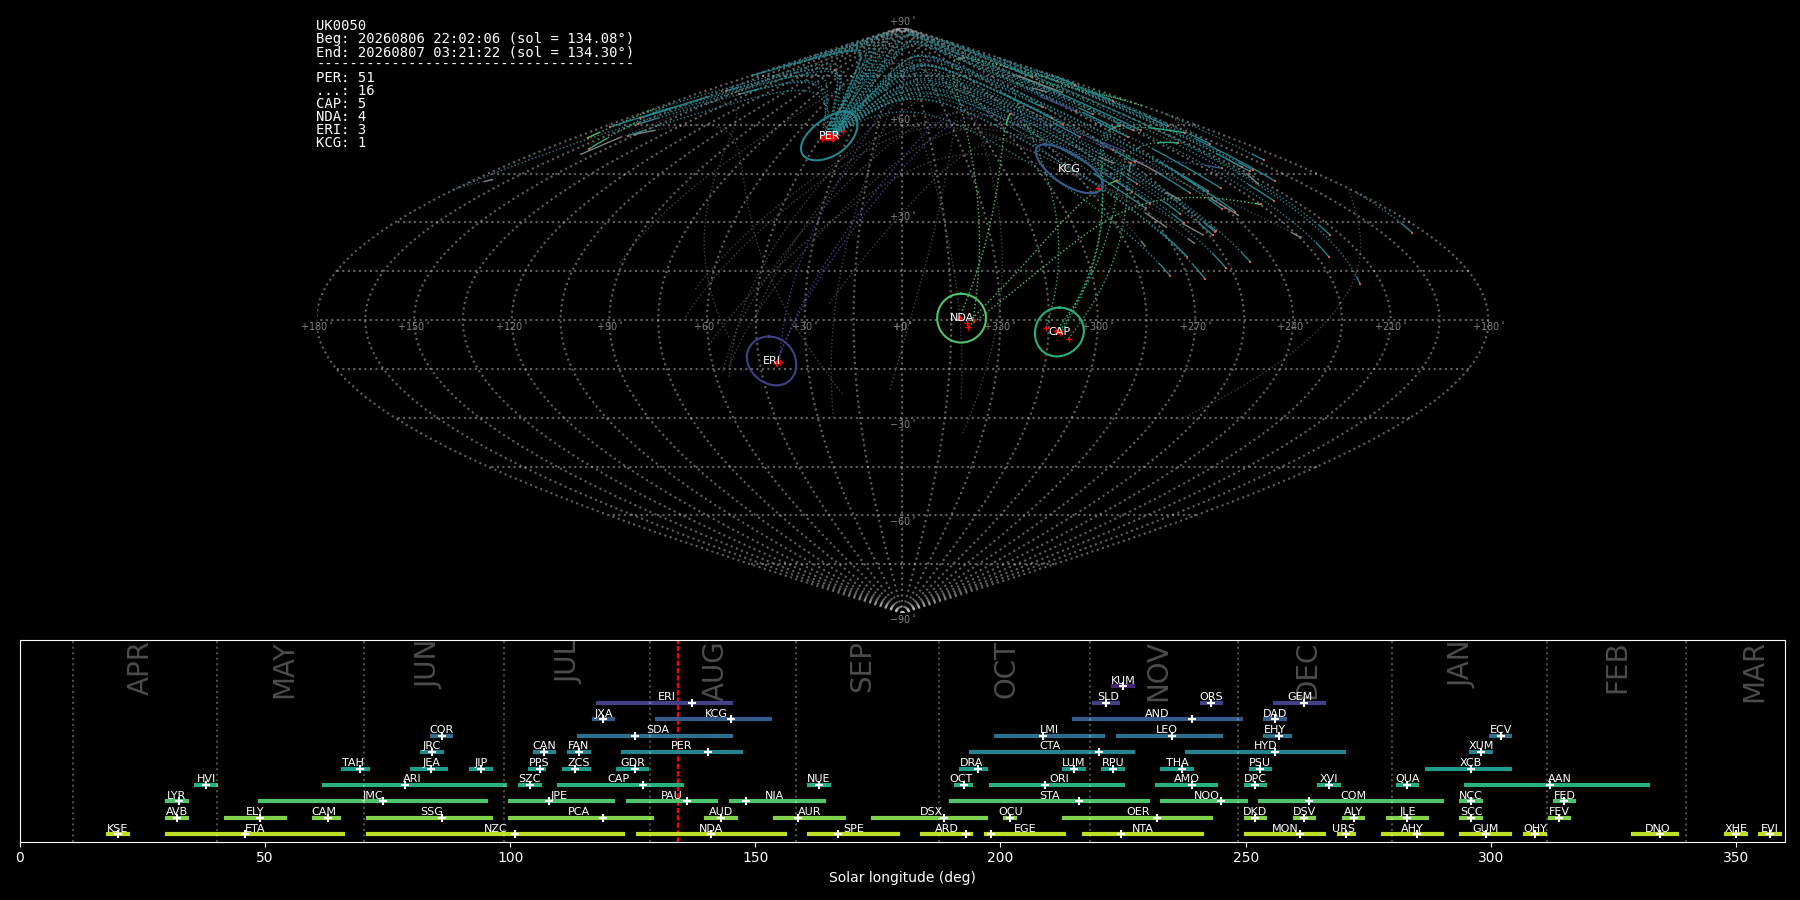1800x900 pixels.
Task: Click the KUM shower label in the timeline
Action: 1123,681
